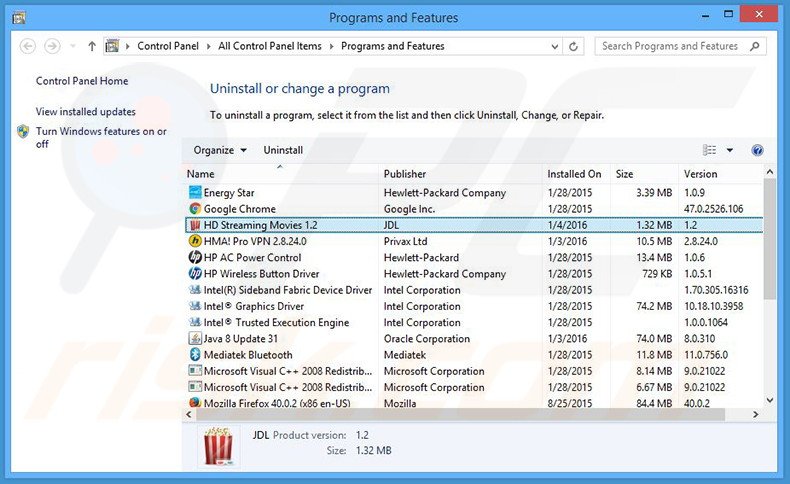Click the Windows features shield icon
Screen dimensions: 790x484
(23, 131)
